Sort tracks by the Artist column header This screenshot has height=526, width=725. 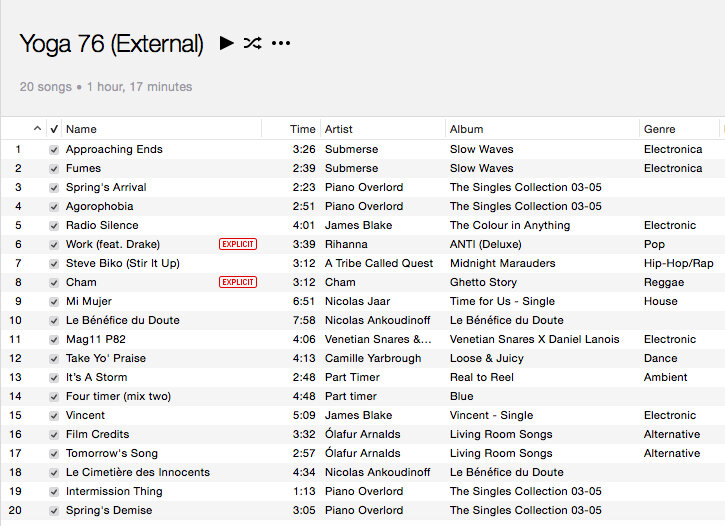338,129
